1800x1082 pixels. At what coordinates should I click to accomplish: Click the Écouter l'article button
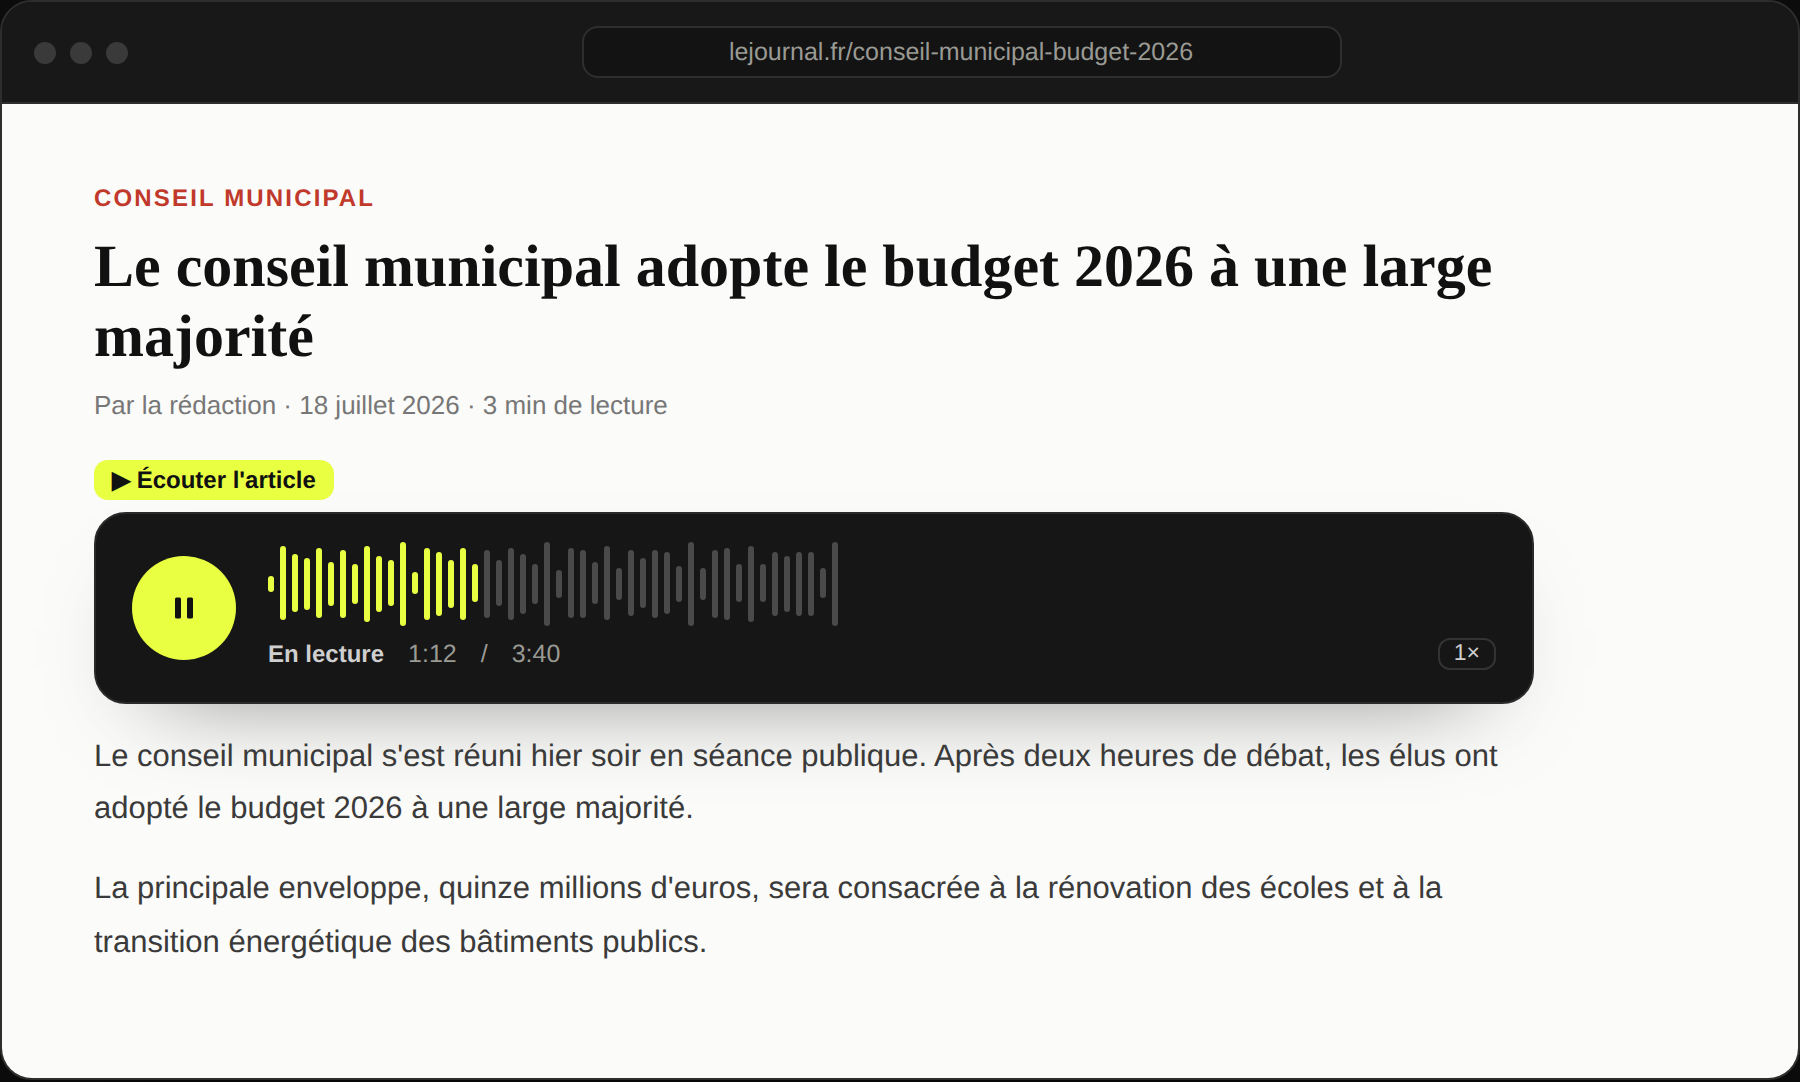tap(214, 480)
